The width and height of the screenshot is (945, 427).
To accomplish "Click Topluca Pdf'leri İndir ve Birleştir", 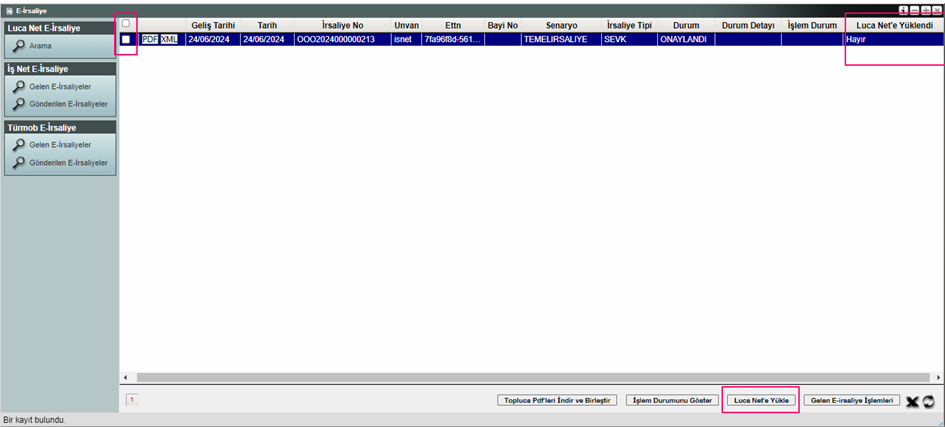I will coord(557,401).
